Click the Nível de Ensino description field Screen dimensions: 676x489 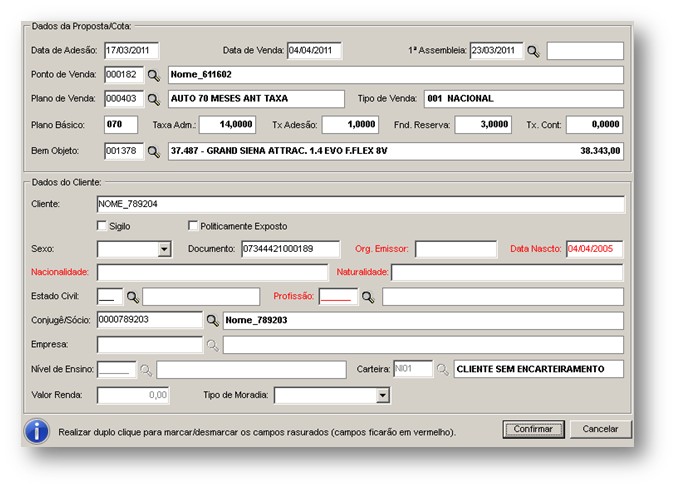pos(251,370)
